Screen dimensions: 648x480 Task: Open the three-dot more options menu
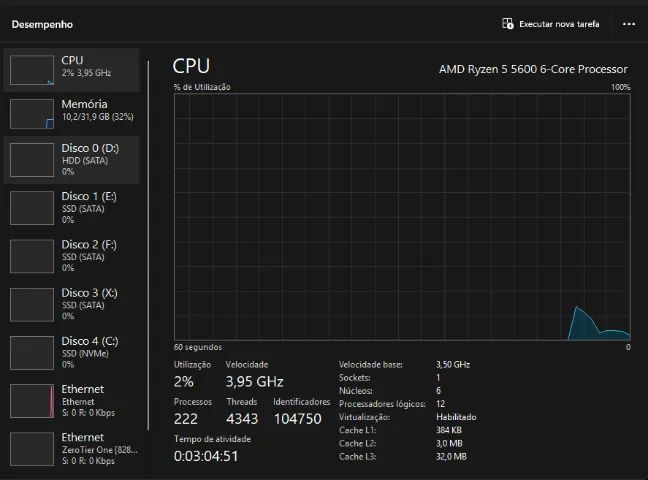(x=629, y=24)
